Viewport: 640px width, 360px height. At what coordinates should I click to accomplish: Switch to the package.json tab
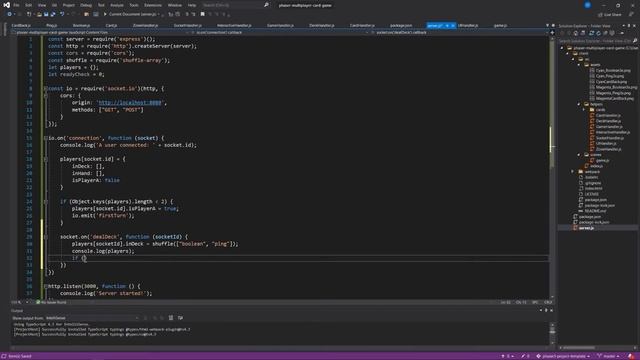pyautogui.click(x=401, y=25)
